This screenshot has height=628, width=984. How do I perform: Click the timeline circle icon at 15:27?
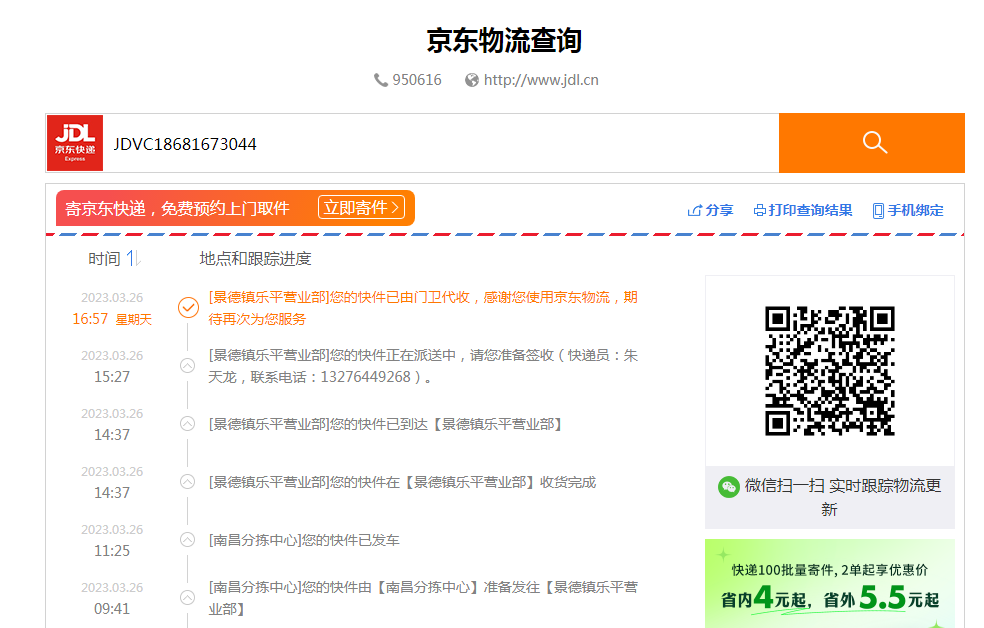coord(188,366)
